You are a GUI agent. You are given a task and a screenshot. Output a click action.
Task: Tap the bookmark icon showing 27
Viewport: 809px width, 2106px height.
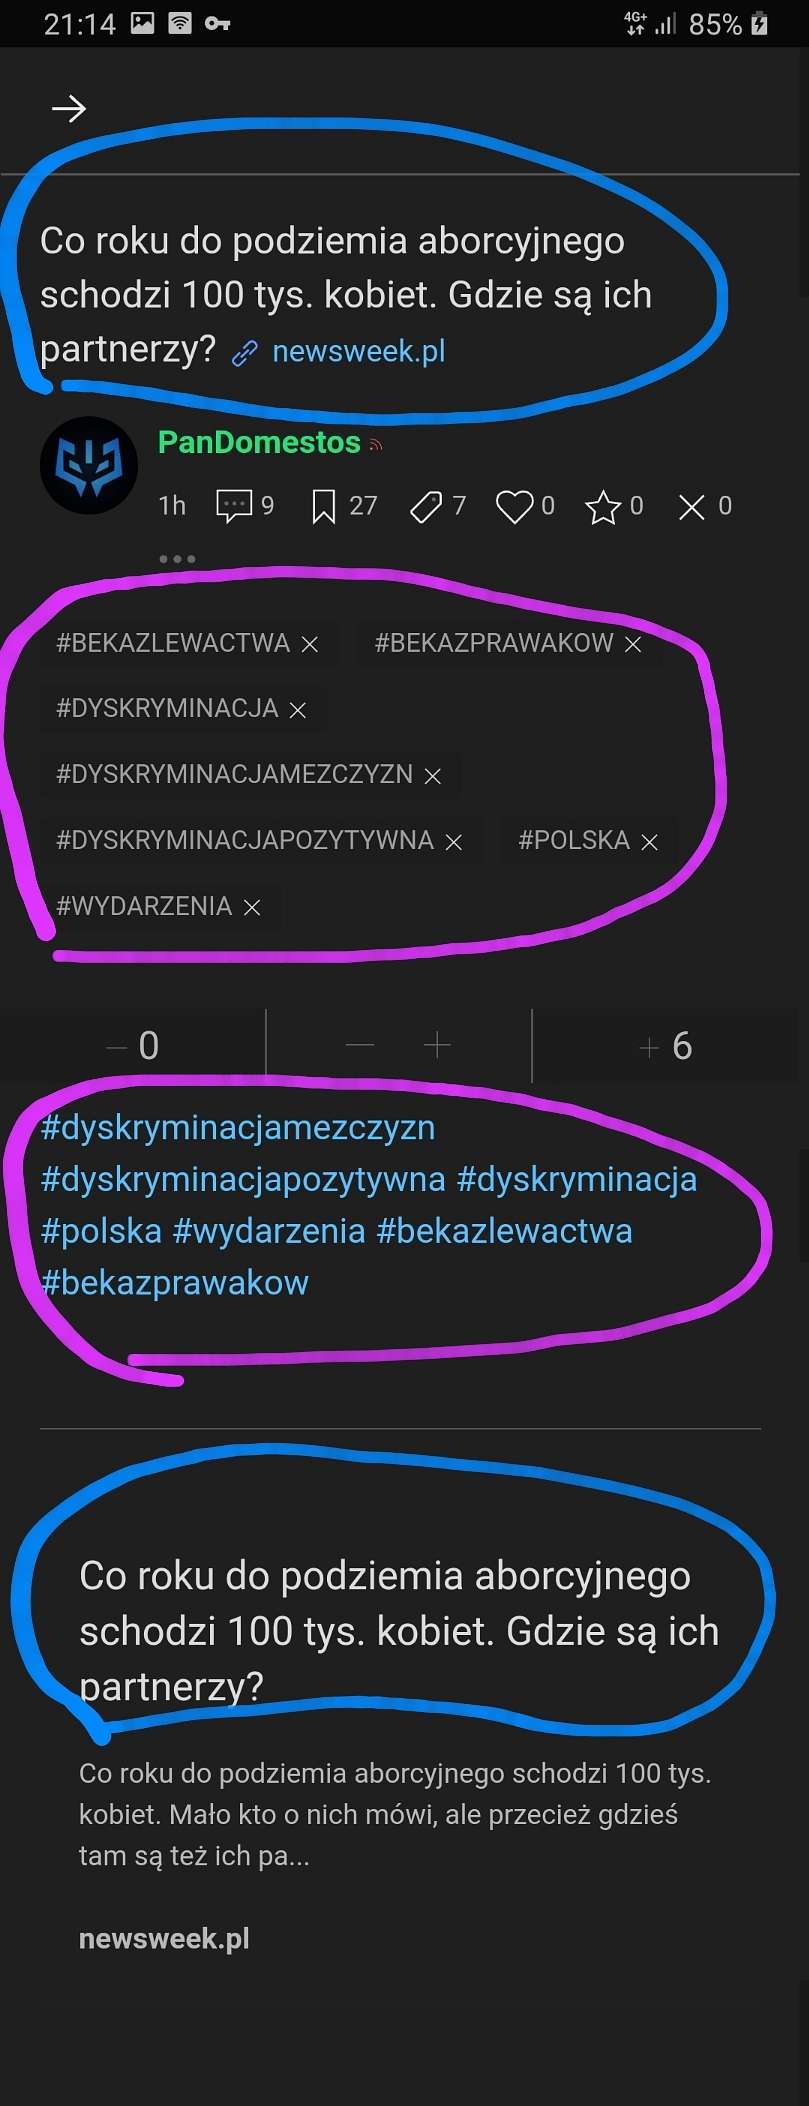[x=323, y=506]
